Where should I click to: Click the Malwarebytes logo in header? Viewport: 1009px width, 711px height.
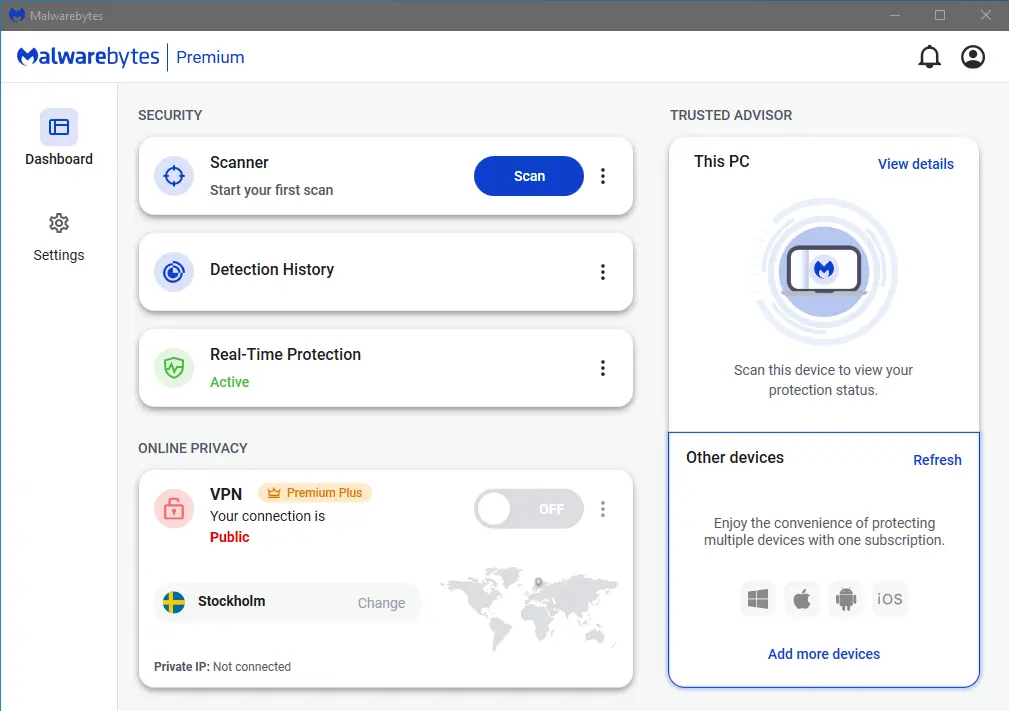pos(88,57)
